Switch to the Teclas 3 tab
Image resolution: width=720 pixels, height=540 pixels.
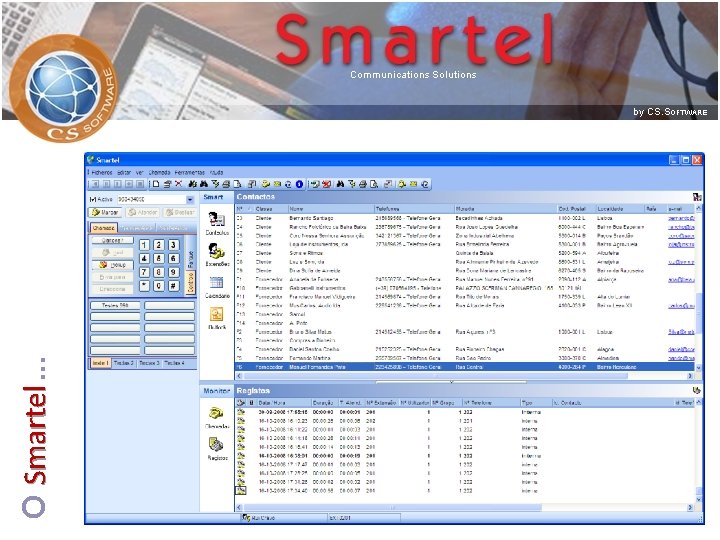coord(149,363)
